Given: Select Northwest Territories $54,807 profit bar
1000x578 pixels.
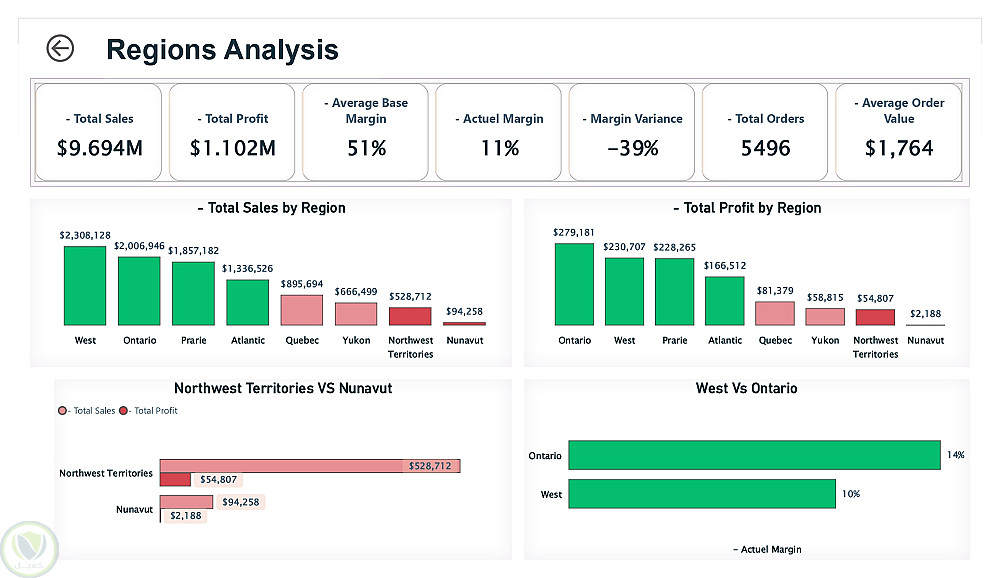Looking at the screenshot, I should click(x=175, y=480).
